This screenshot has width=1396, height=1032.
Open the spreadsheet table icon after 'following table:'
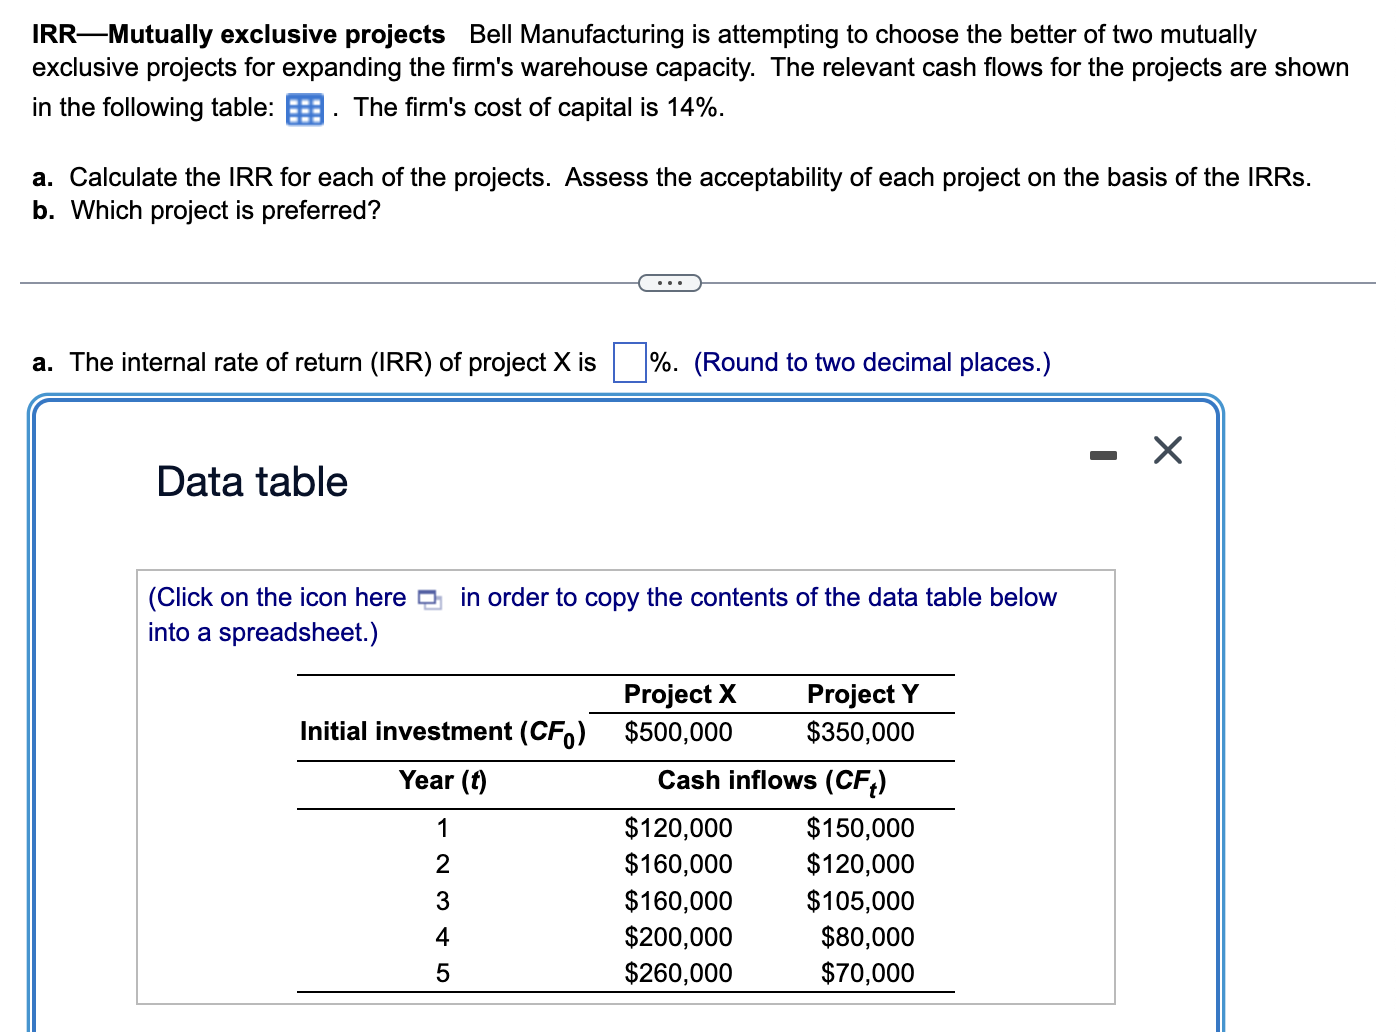[x=304, y=108]
